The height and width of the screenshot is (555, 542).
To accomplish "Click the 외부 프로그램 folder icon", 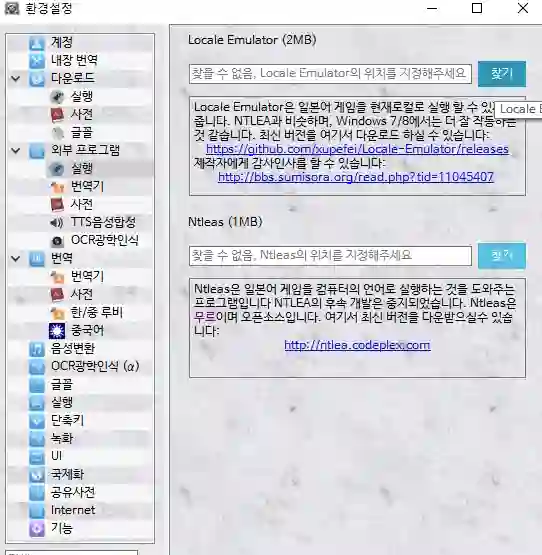I will (36, 151).
